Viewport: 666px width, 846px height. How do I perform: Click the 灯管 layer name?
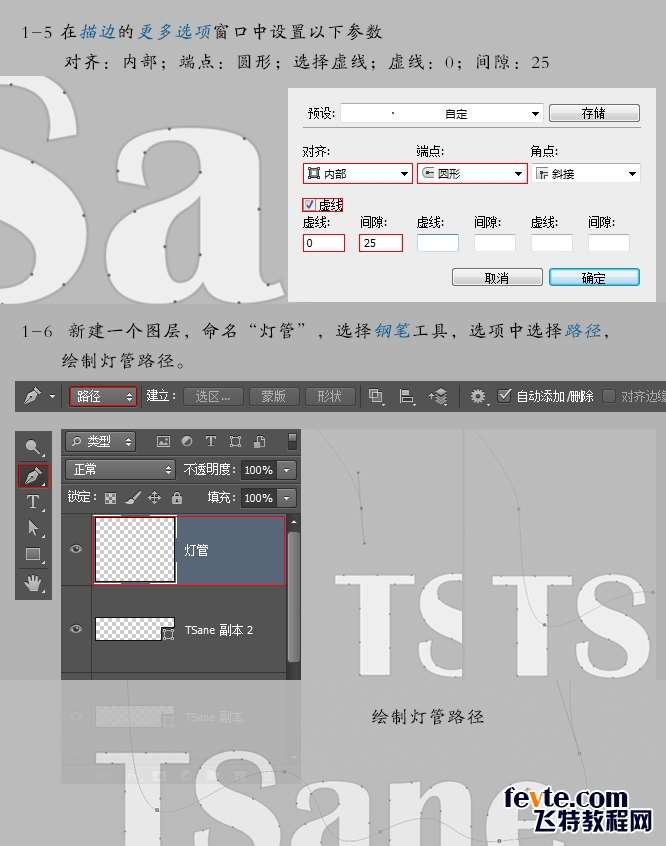click(x=196, y=550)
